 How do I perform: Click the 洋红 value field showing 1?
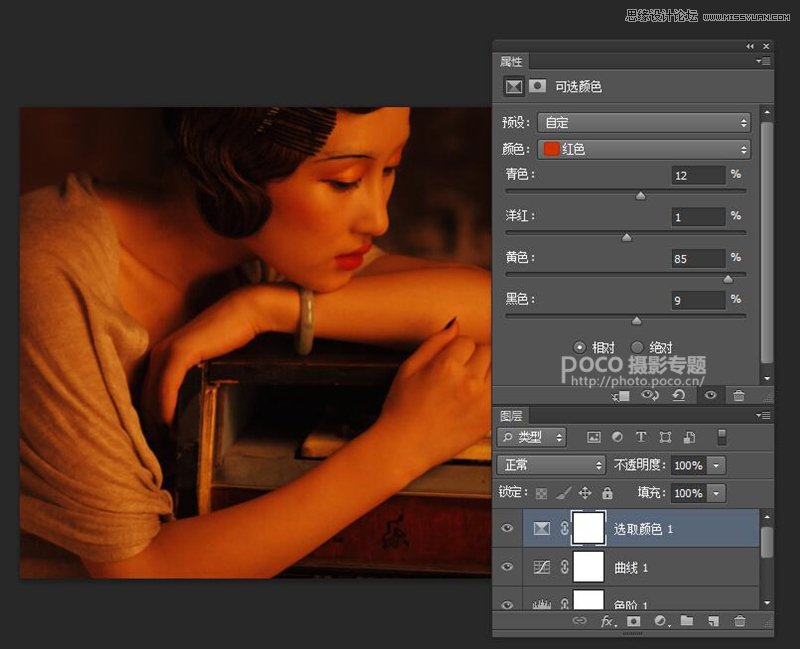pyautogui.click(x=698, y=217)
